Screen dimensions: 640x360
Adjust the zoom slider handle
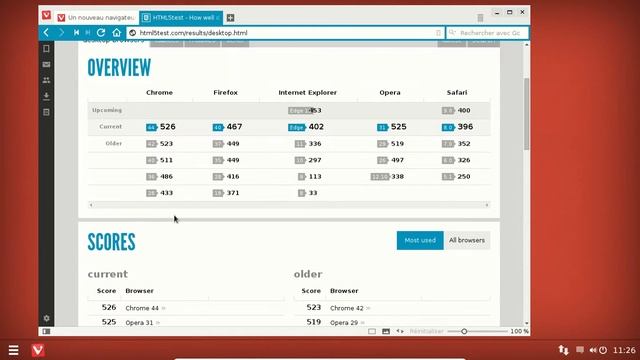pos(464,331)
